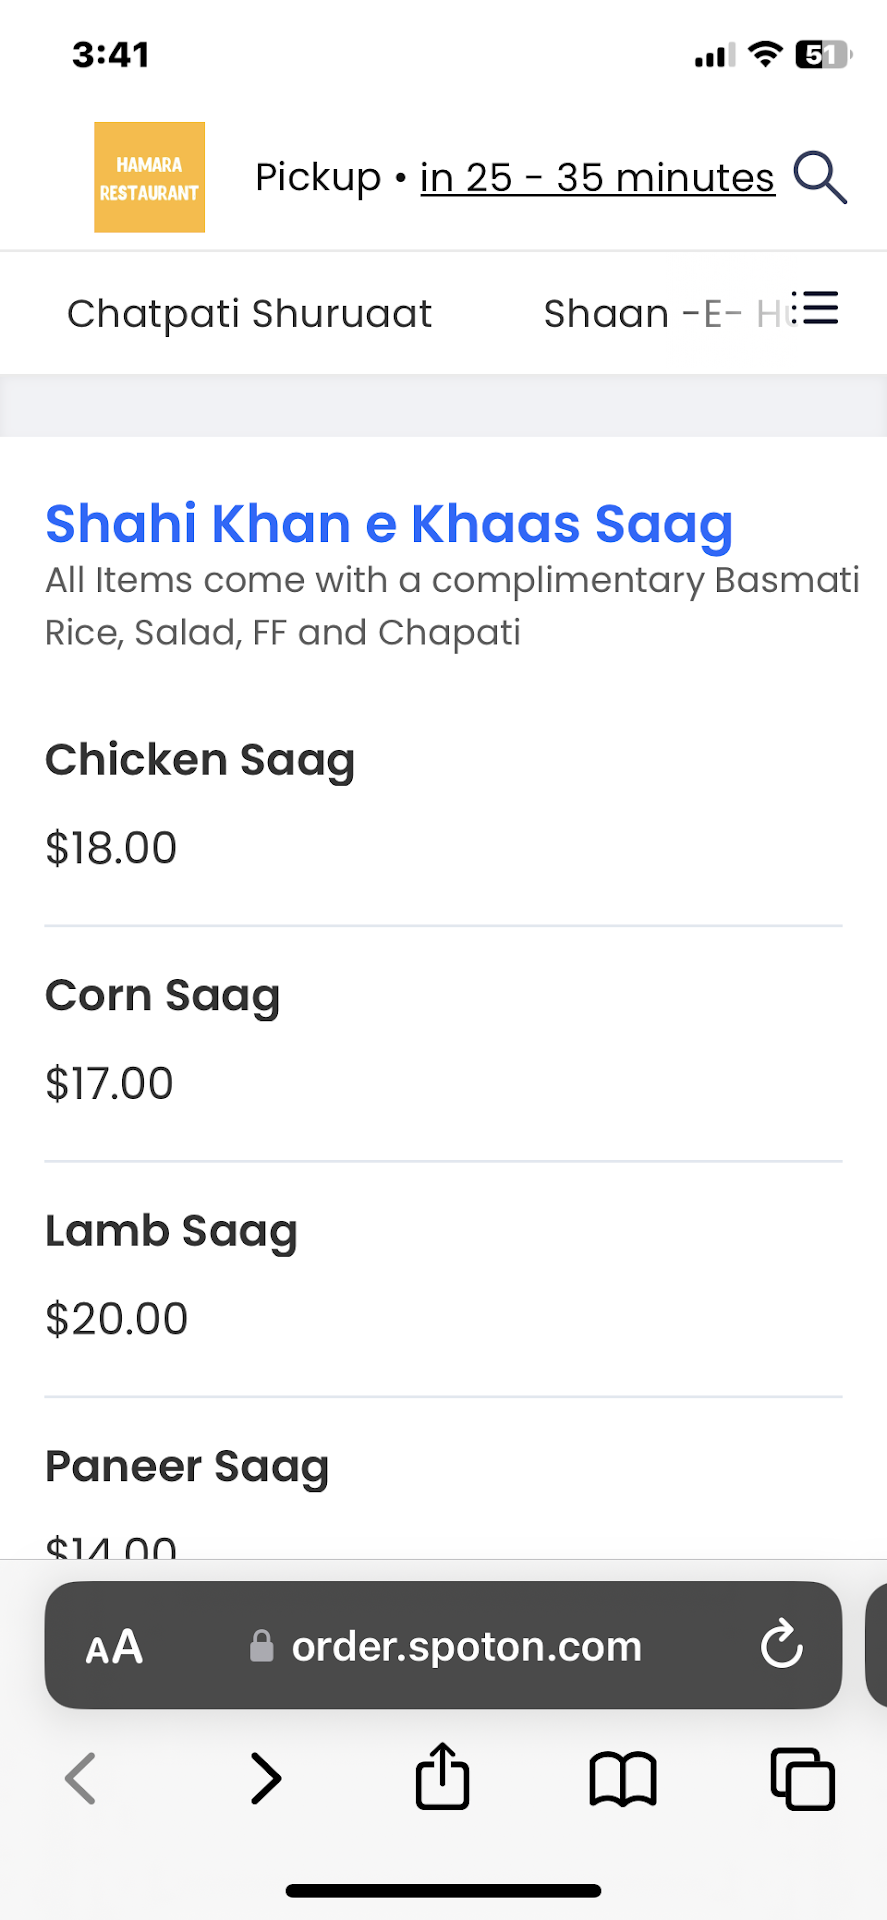This screenshot has width=887, height=1920.
Task: Tap the search magnifier icon
Action: click(x=820, y=178)
